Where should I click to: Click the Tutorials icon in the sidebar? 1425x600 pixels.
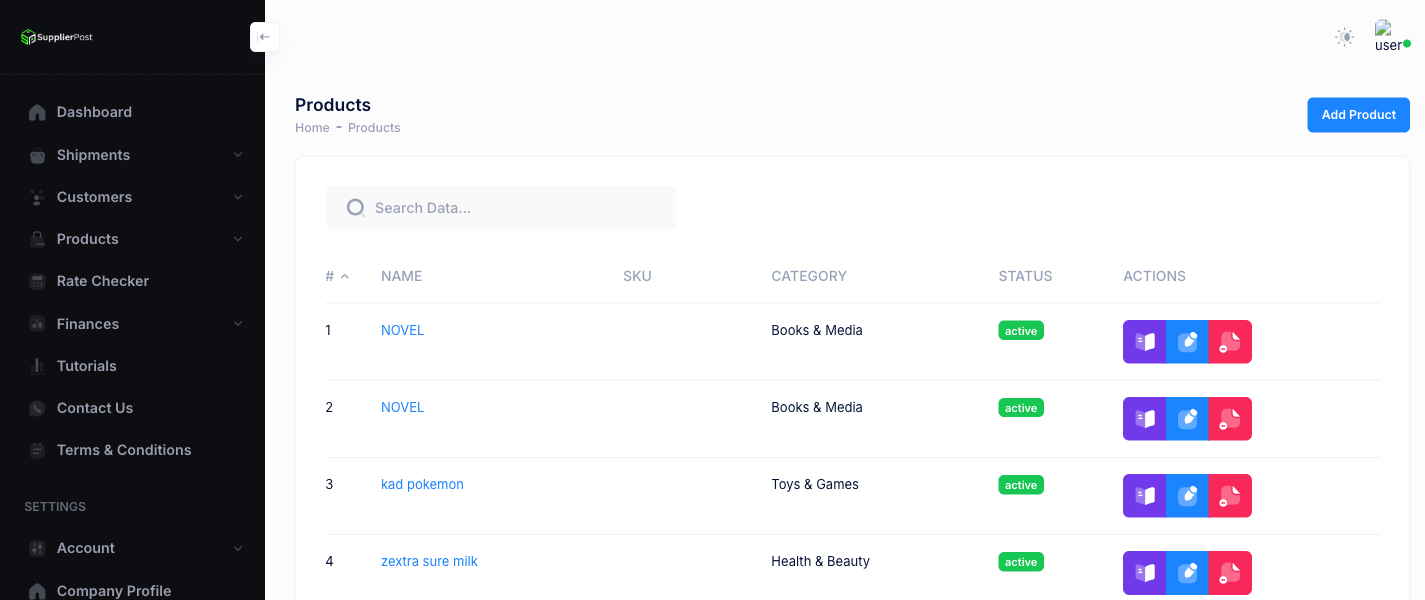click(36, 365)
